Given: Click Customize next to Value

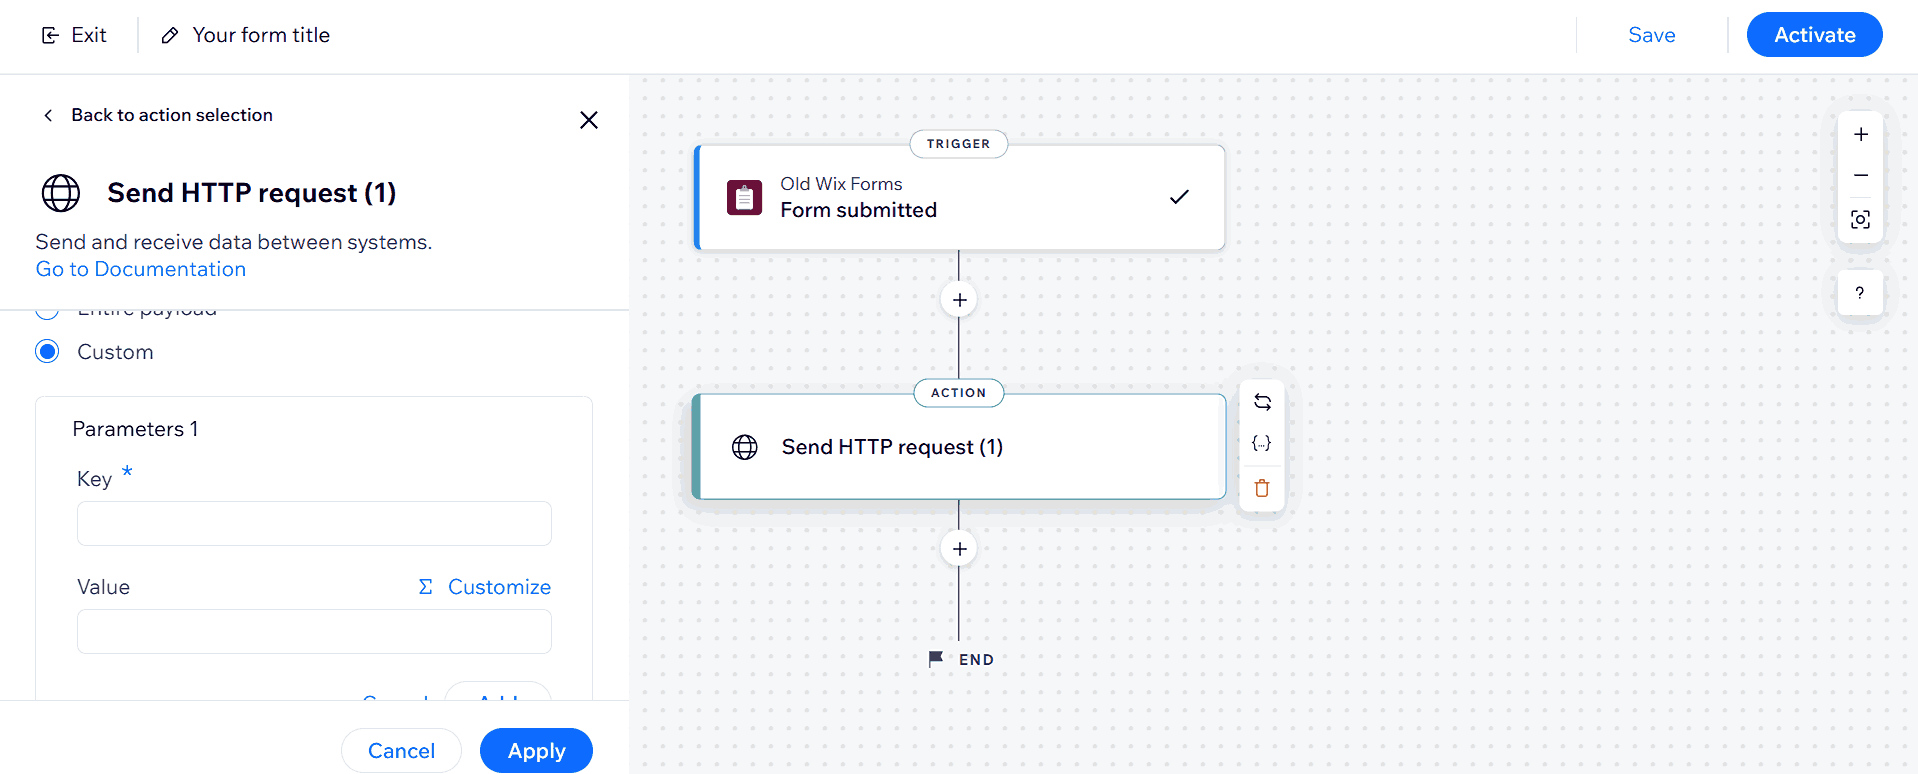Looking at the screenshot, I should 485,587.
